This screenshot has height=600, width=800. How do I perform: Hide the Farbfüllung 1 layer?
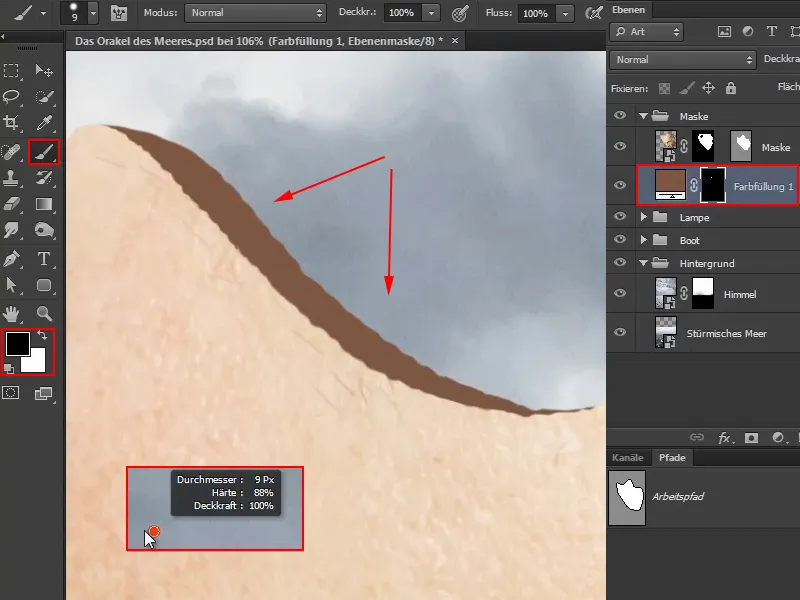620,185
